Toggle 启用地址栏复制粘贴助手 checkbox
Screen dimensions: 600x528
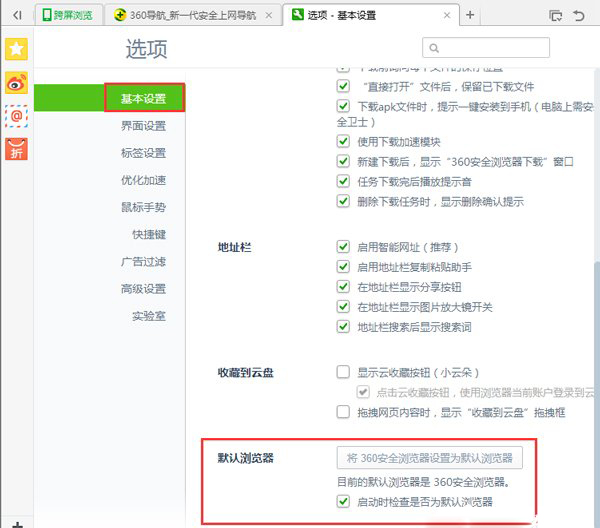[343, 267]
